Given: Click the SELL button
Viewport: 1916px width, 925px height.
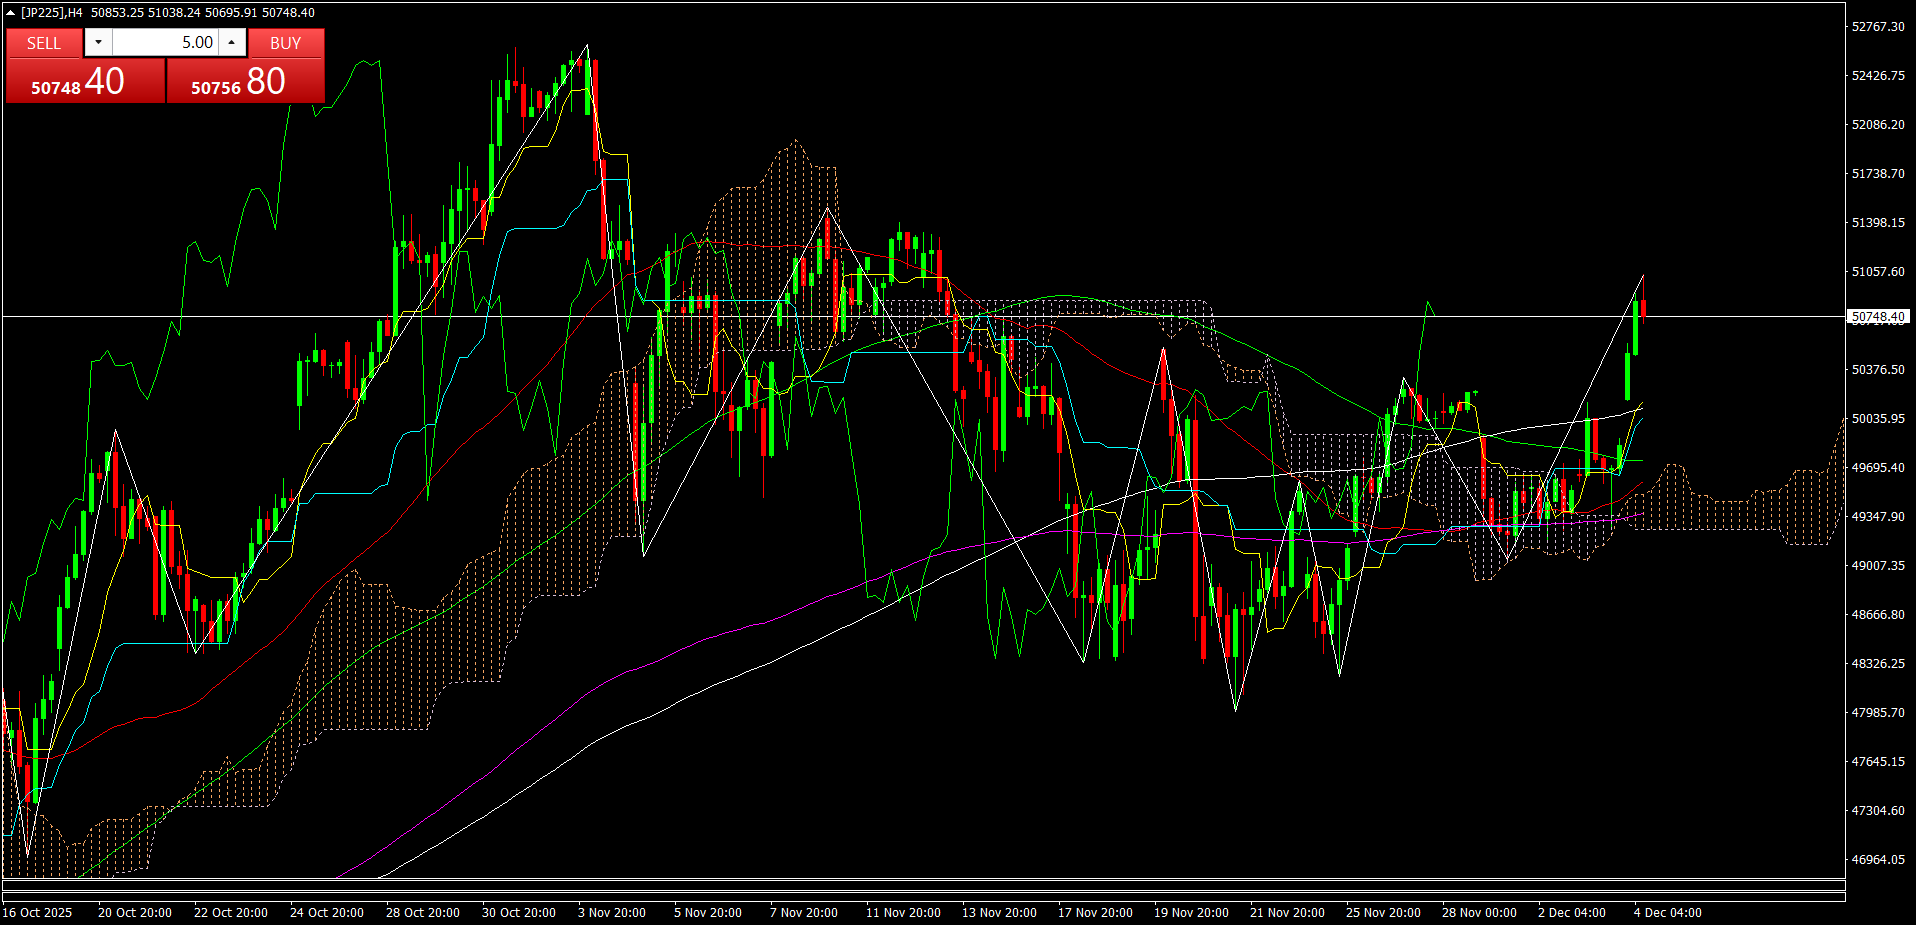Looking at the screenshot, I should [44, 43].
